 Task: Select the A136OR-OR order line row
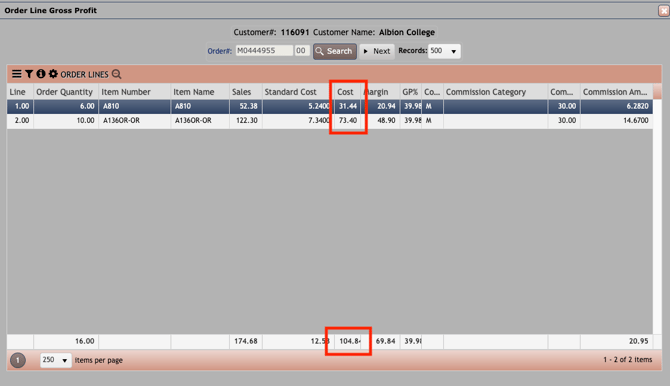coord(329,121)
